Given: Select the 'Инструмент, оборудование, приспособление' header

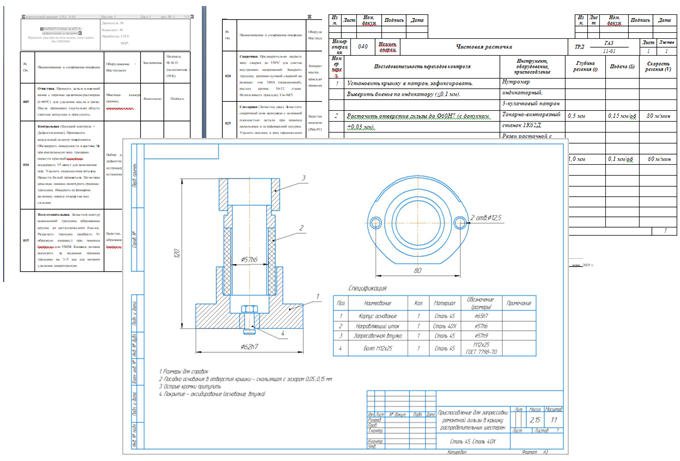Looking at the screenshot, I should coord(532,66).
